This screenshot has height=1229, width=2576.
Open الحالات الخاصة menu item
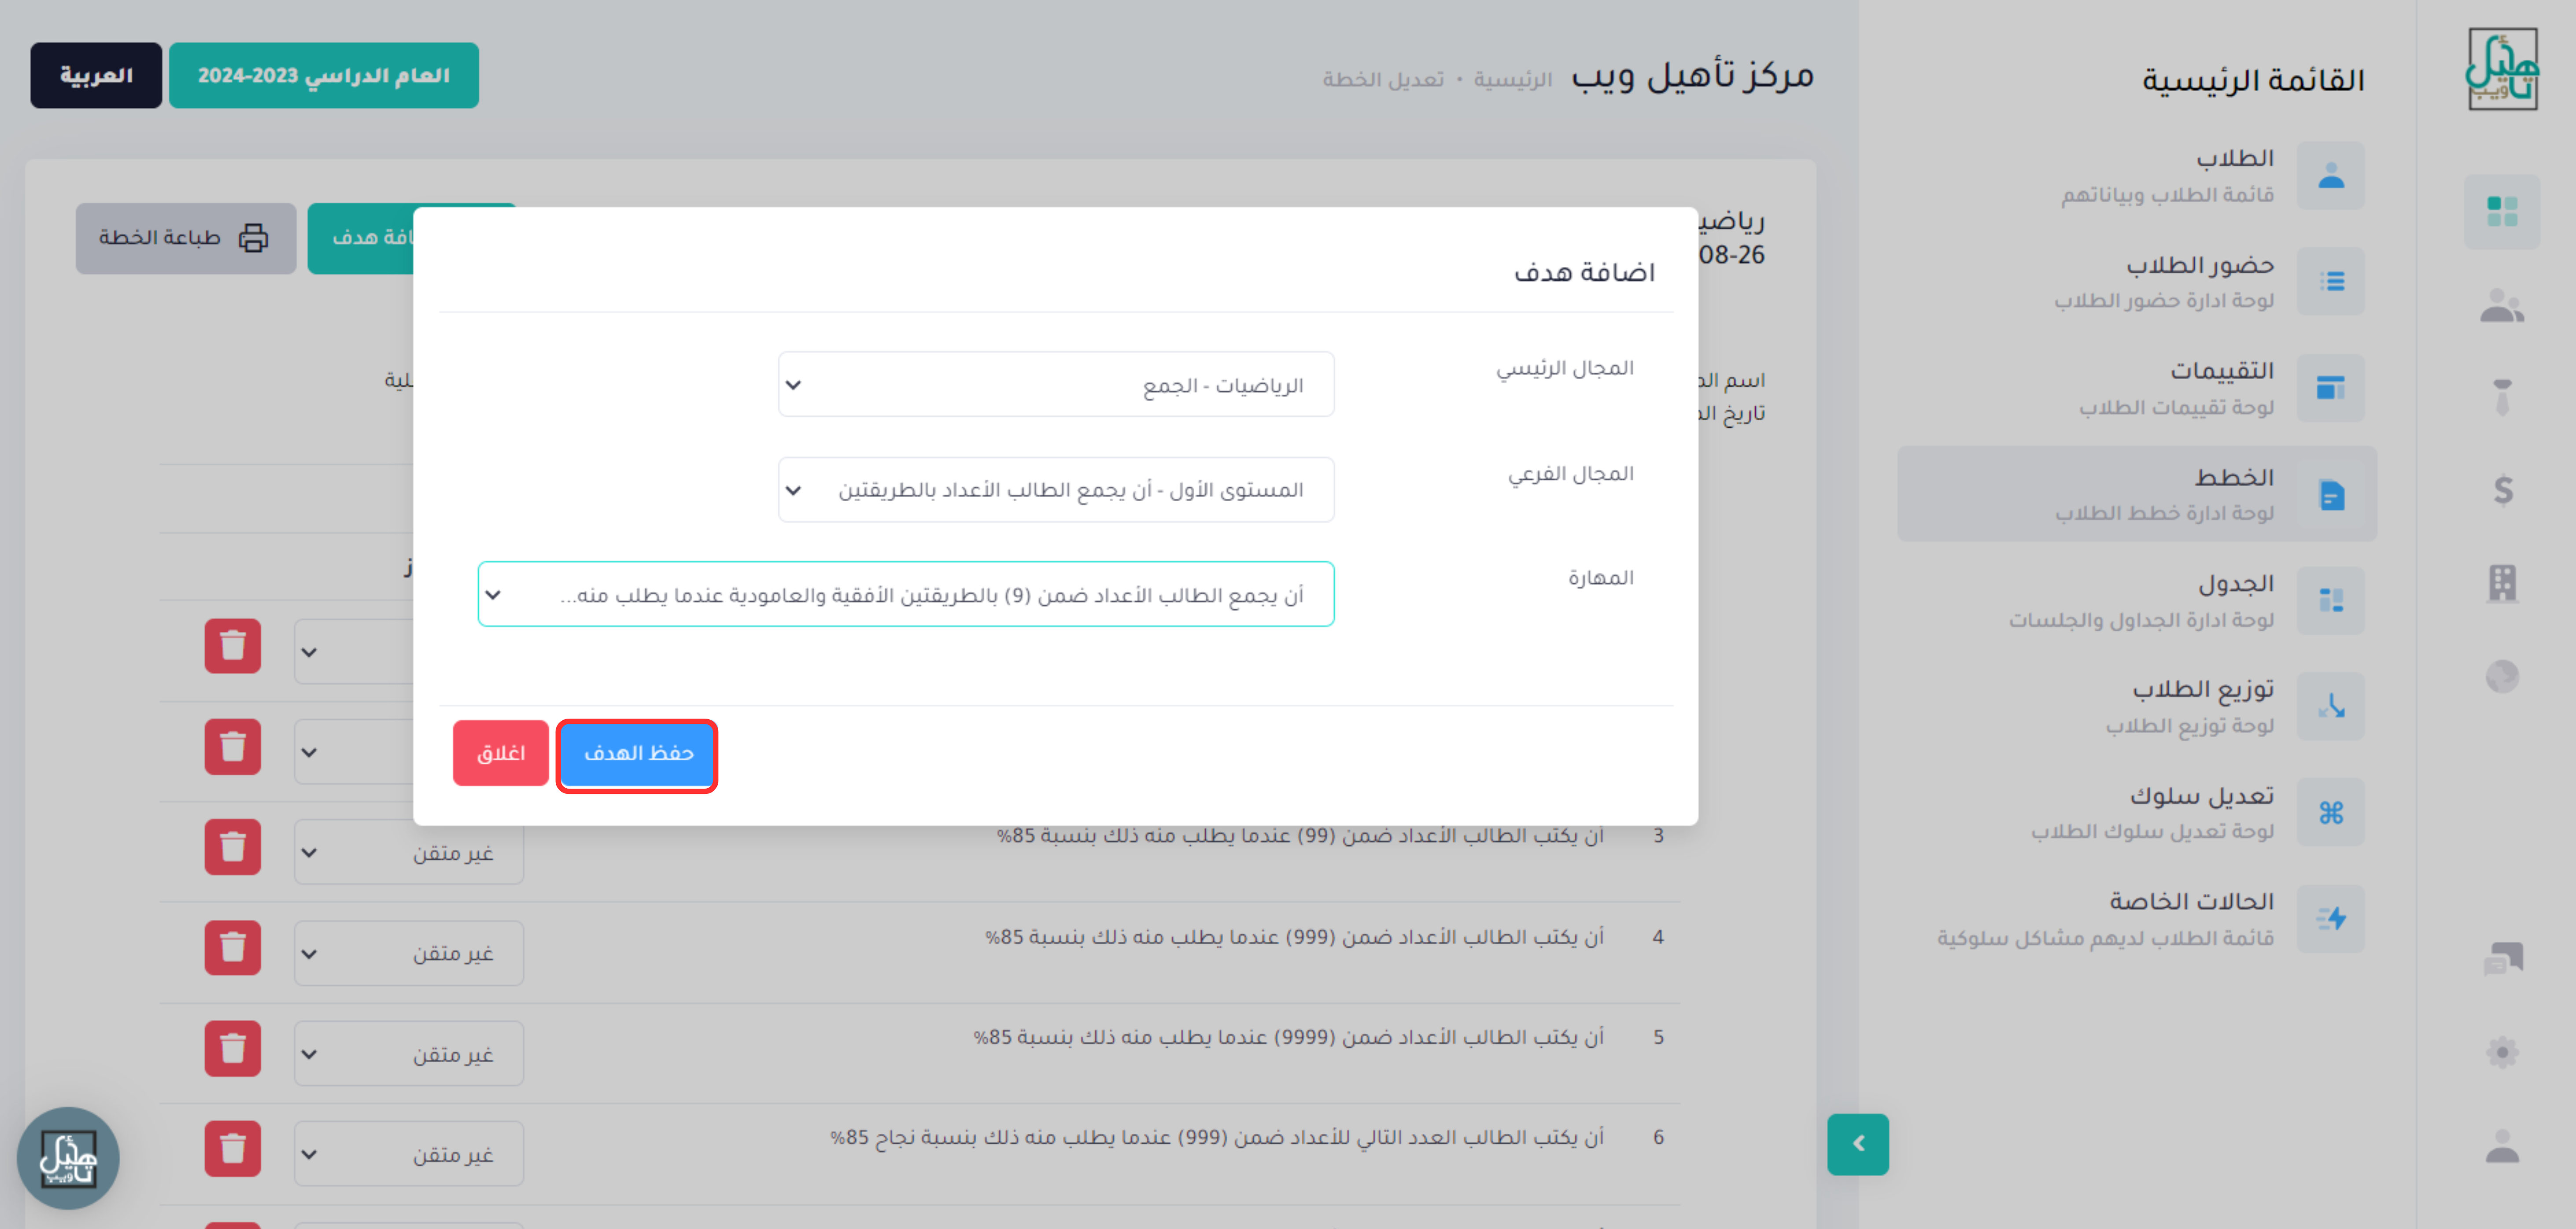coord(2137,919)
